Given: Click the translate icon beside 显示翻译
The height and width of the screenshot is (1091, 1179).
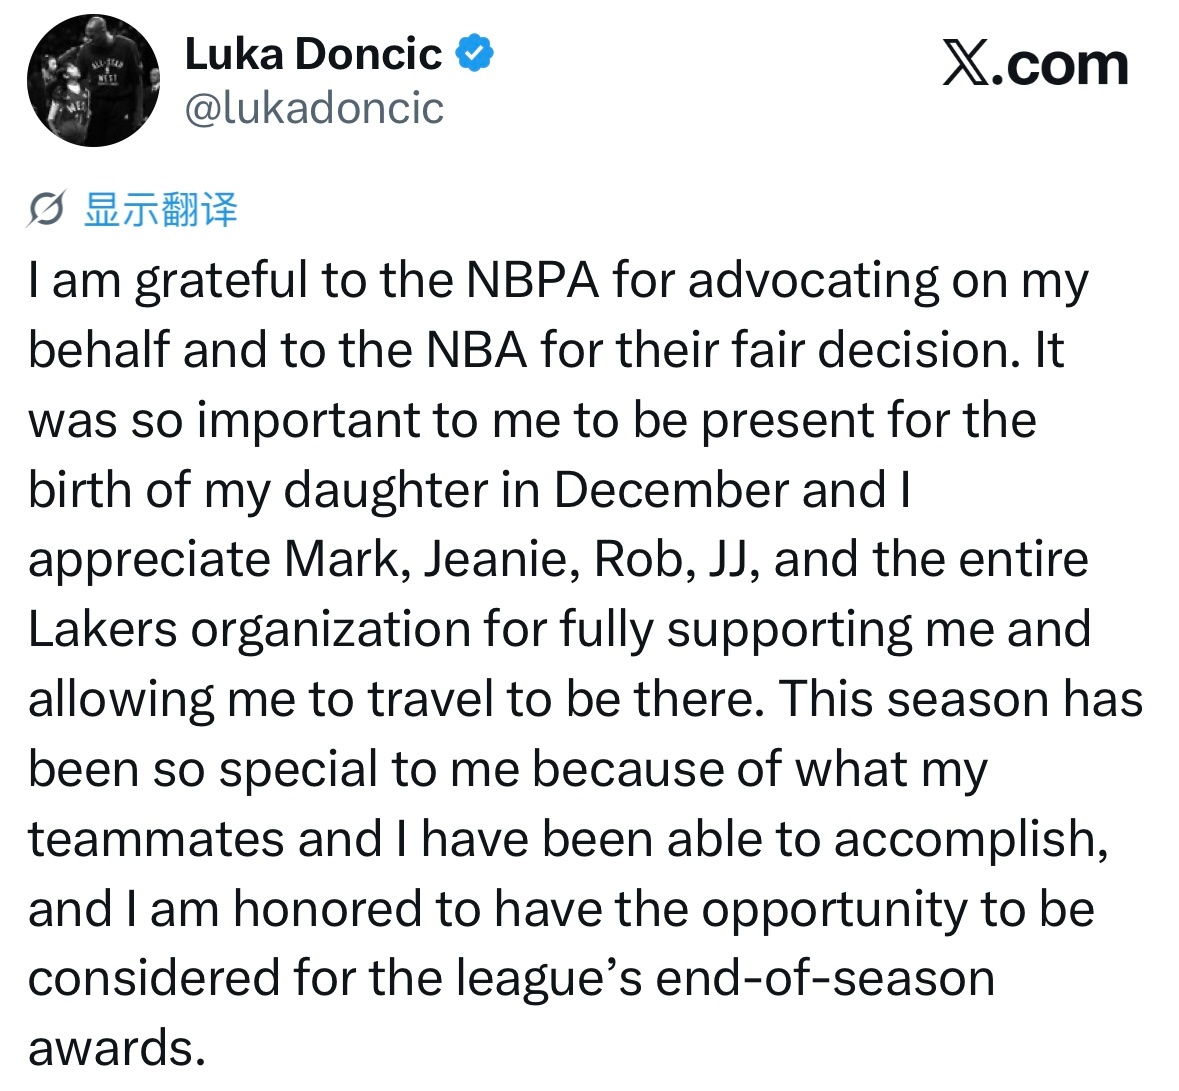Looking at the screenshot, I should pyautogui.click(x=46, y=208).
